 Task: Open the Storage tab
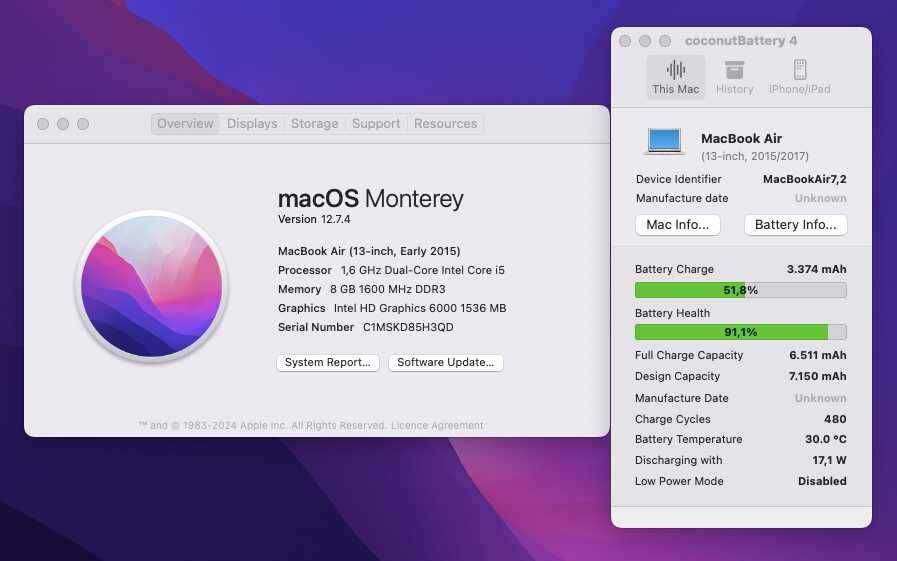pyautogui.click(x=315, y=124)
